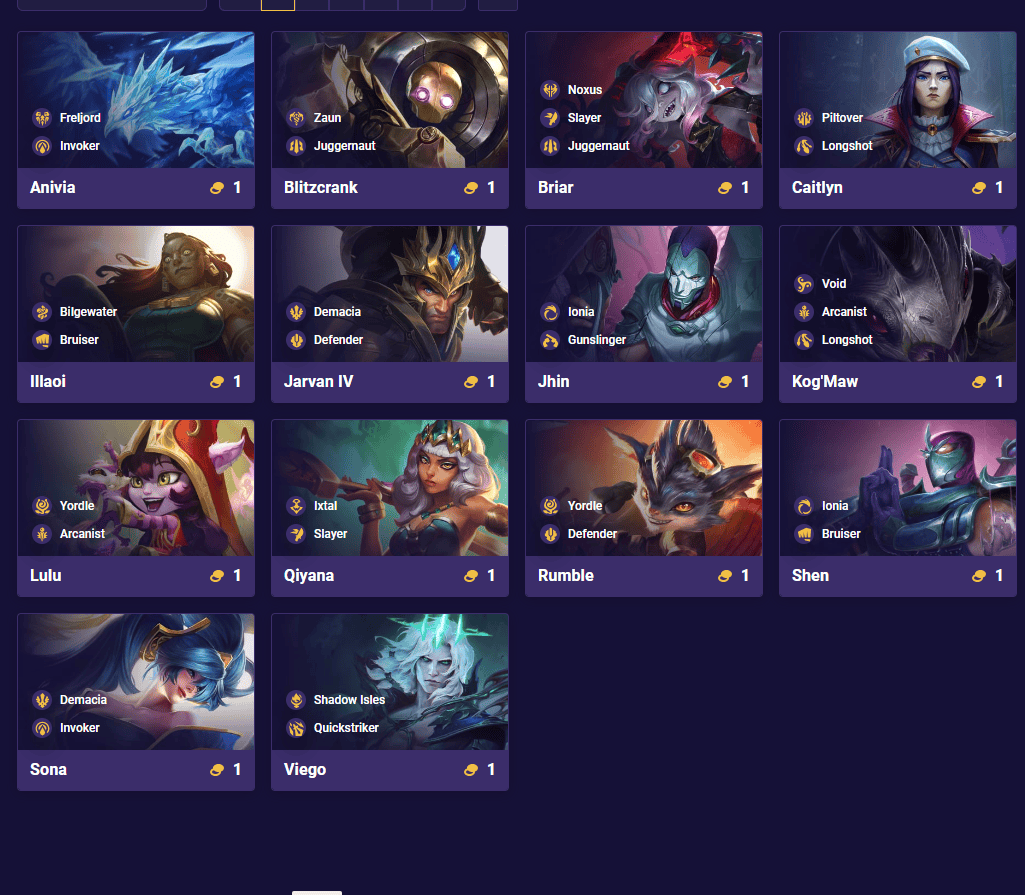This screenshot has width=1025, height=895.
Task: Click the Quickstriker trait label
Action: (346, 728)
